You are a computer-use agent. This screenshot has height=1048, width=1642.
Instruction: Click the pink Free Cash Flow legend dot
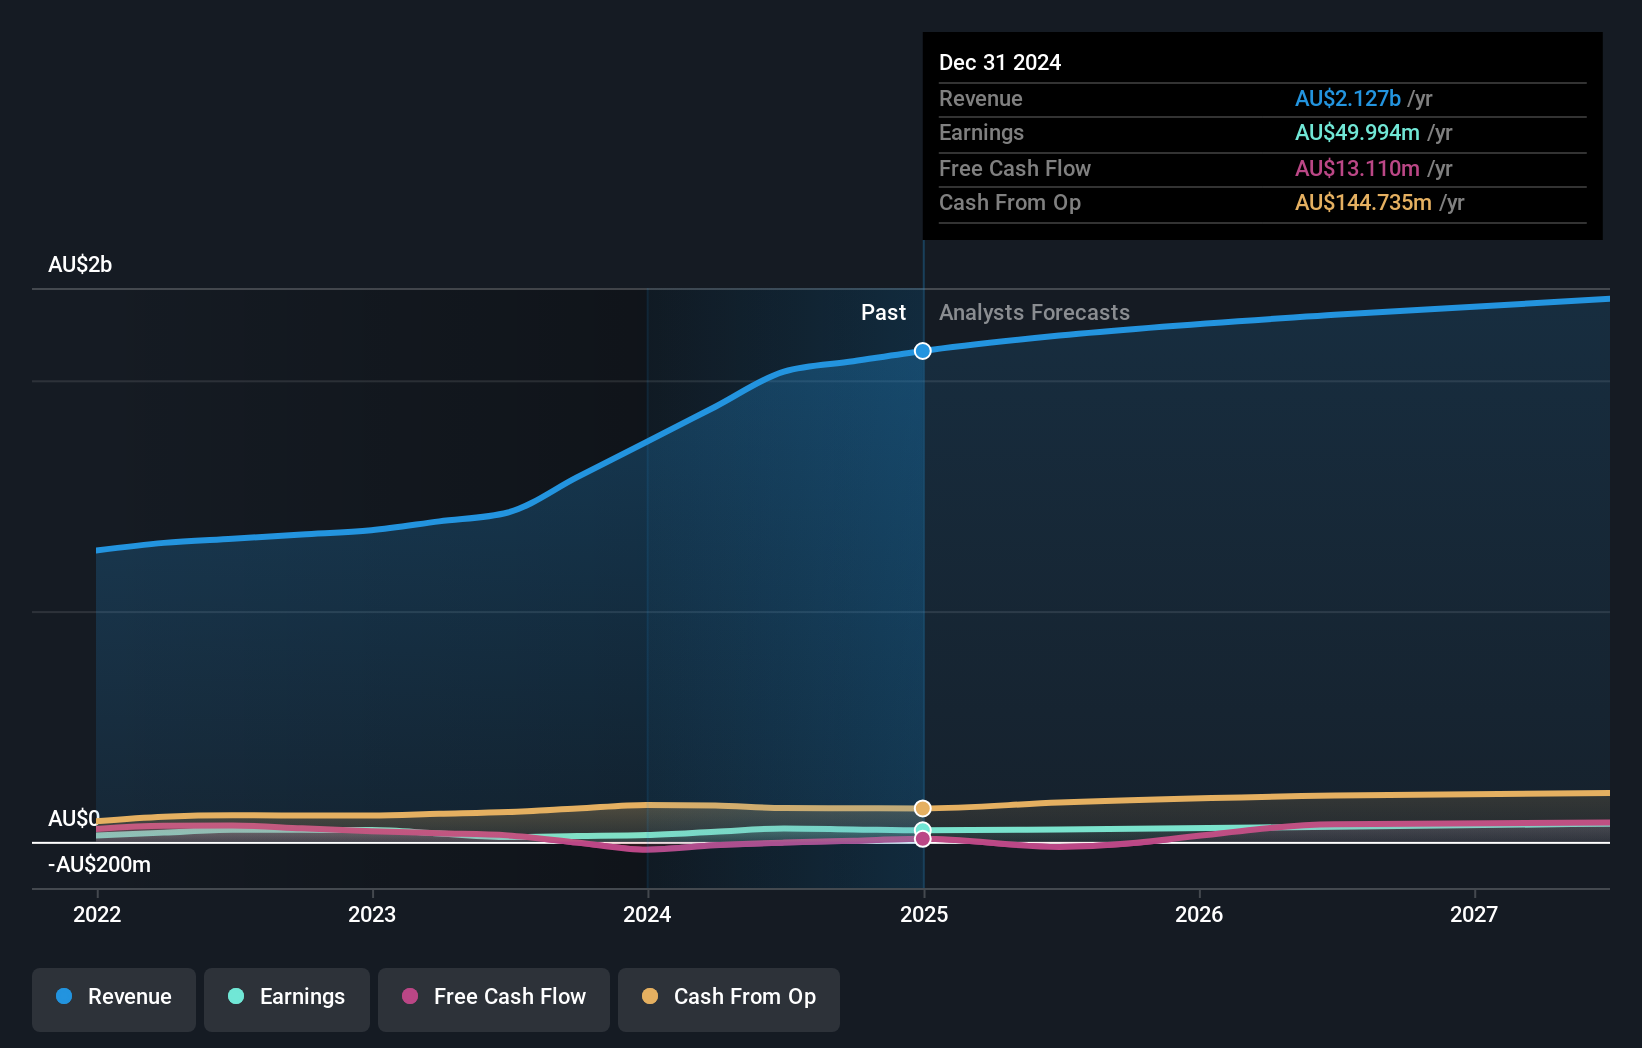click(410, 996)
